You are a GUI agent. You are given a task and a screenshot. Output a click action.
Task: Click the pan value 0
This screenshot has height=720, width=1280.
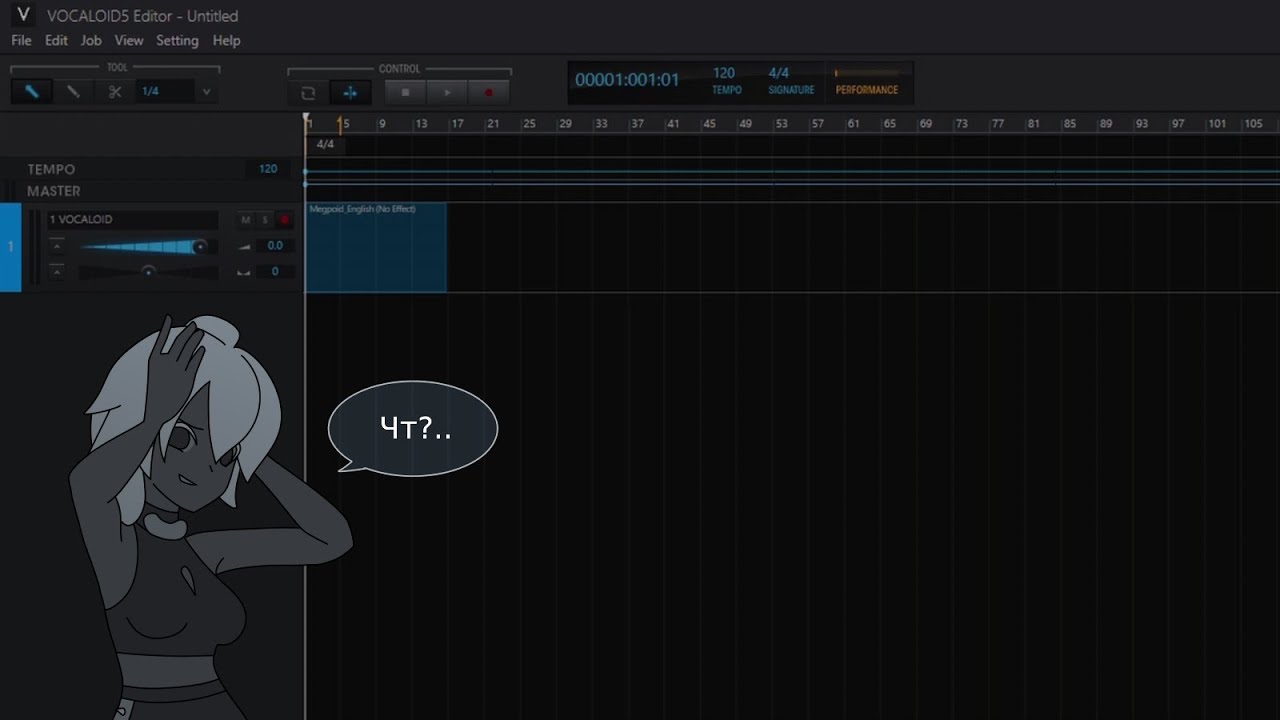point(275,272)
